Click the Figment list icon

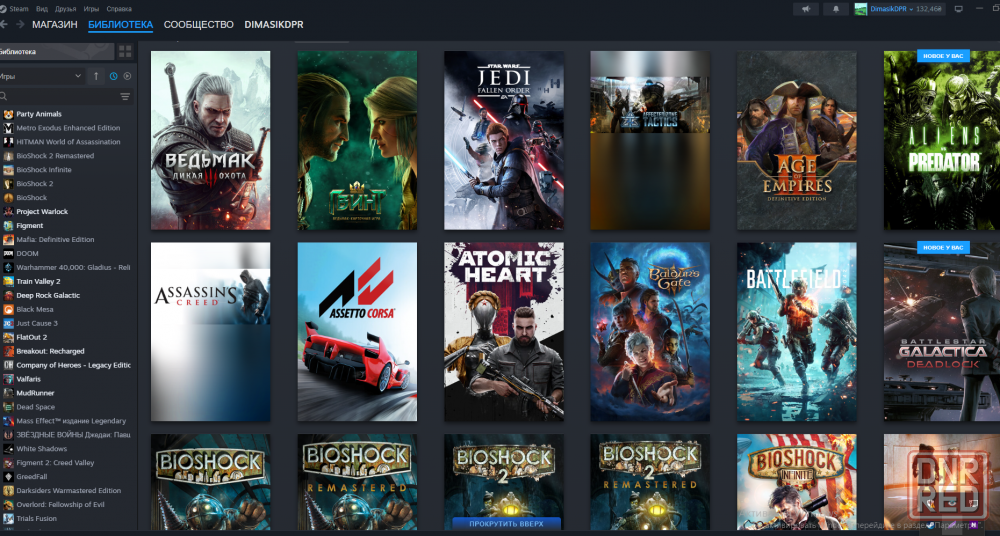[8, 226]
